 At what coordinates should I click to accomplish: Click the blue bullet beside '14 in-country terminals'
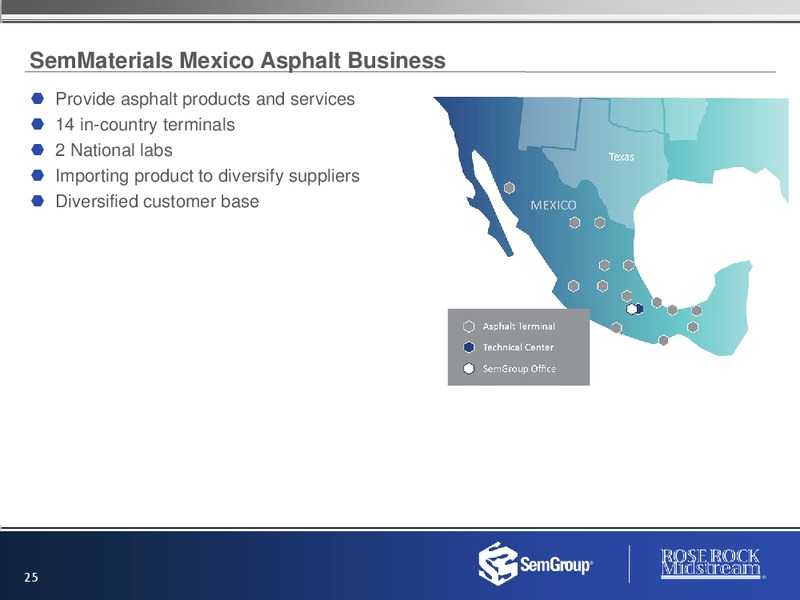tap(38, 124)
